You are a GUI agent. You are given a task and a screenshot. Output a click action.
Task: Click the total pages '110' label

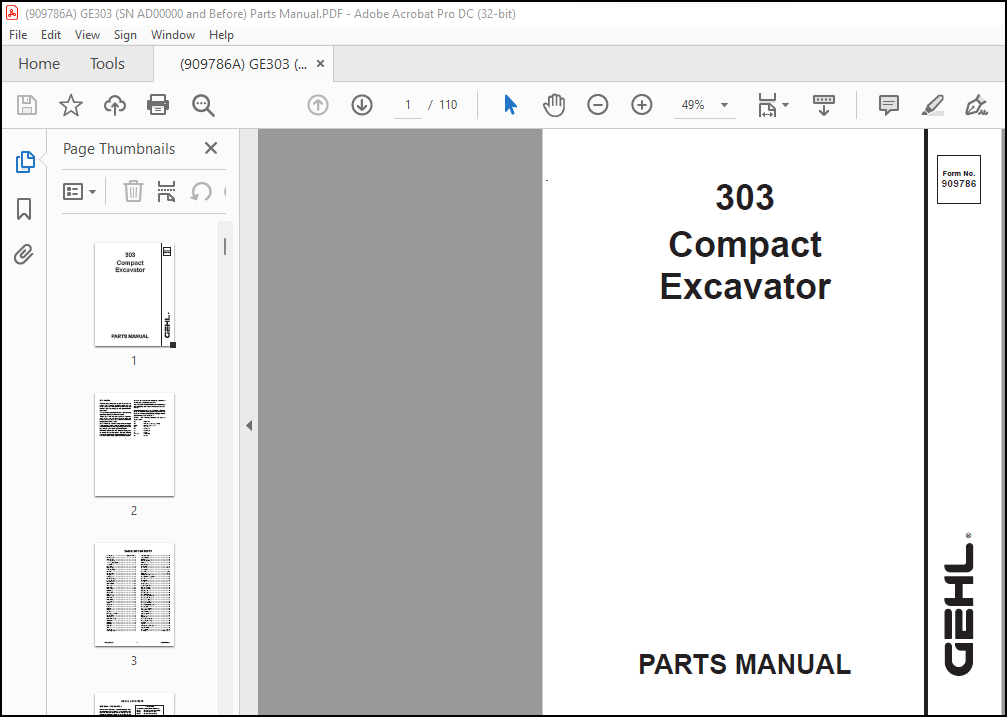click(x=448, y=105)
